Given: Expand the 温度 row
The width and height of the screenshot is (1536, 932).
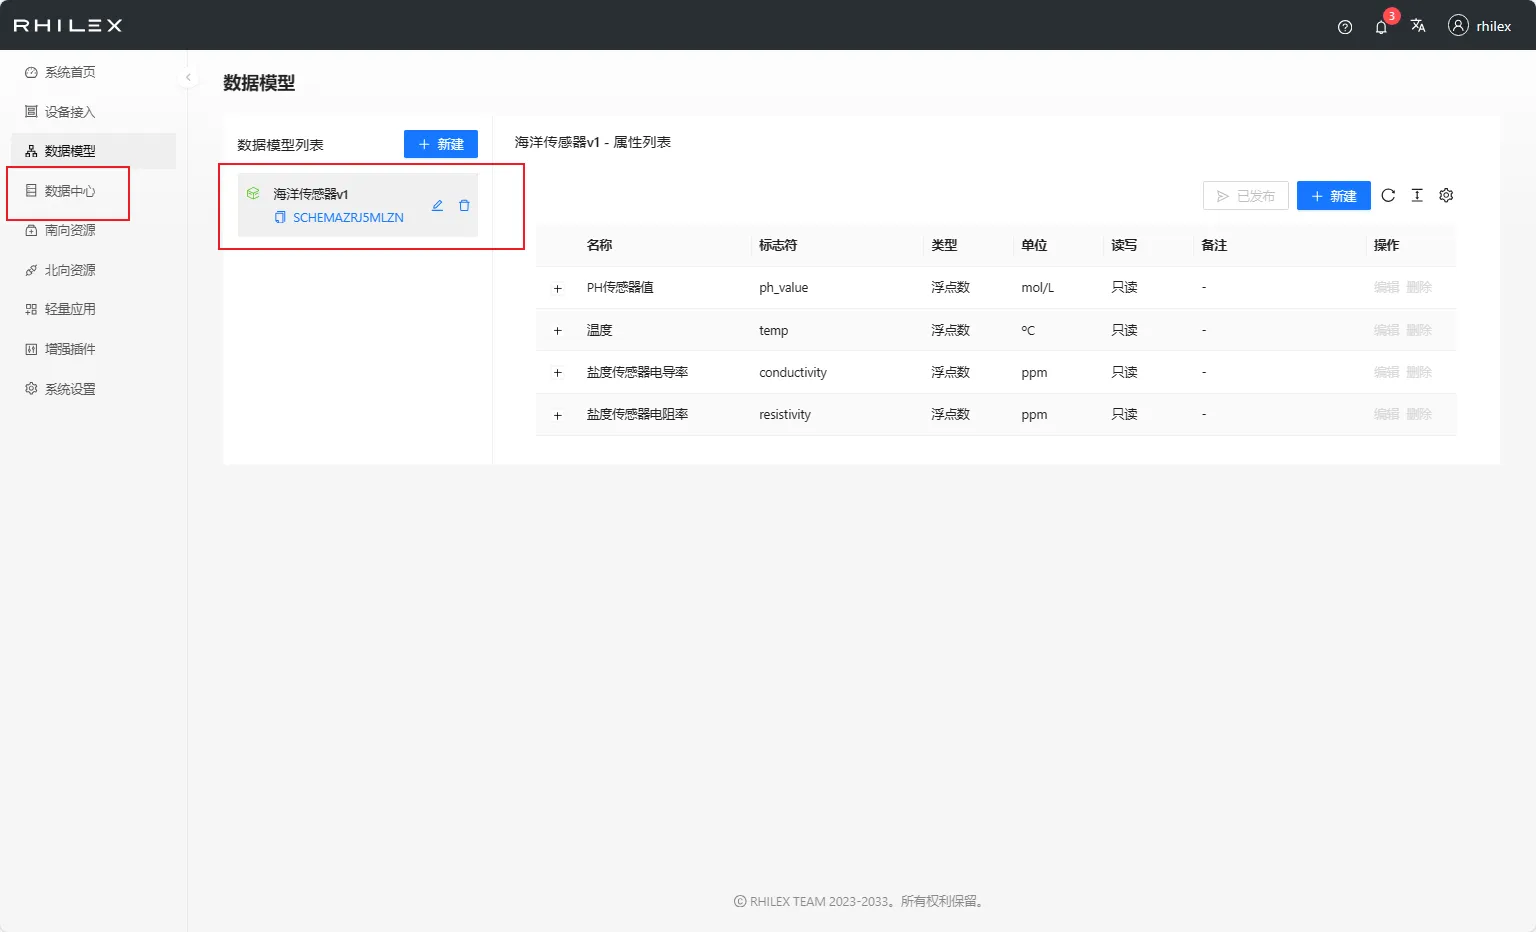Looking at the screenshot, I should point(558,330).
